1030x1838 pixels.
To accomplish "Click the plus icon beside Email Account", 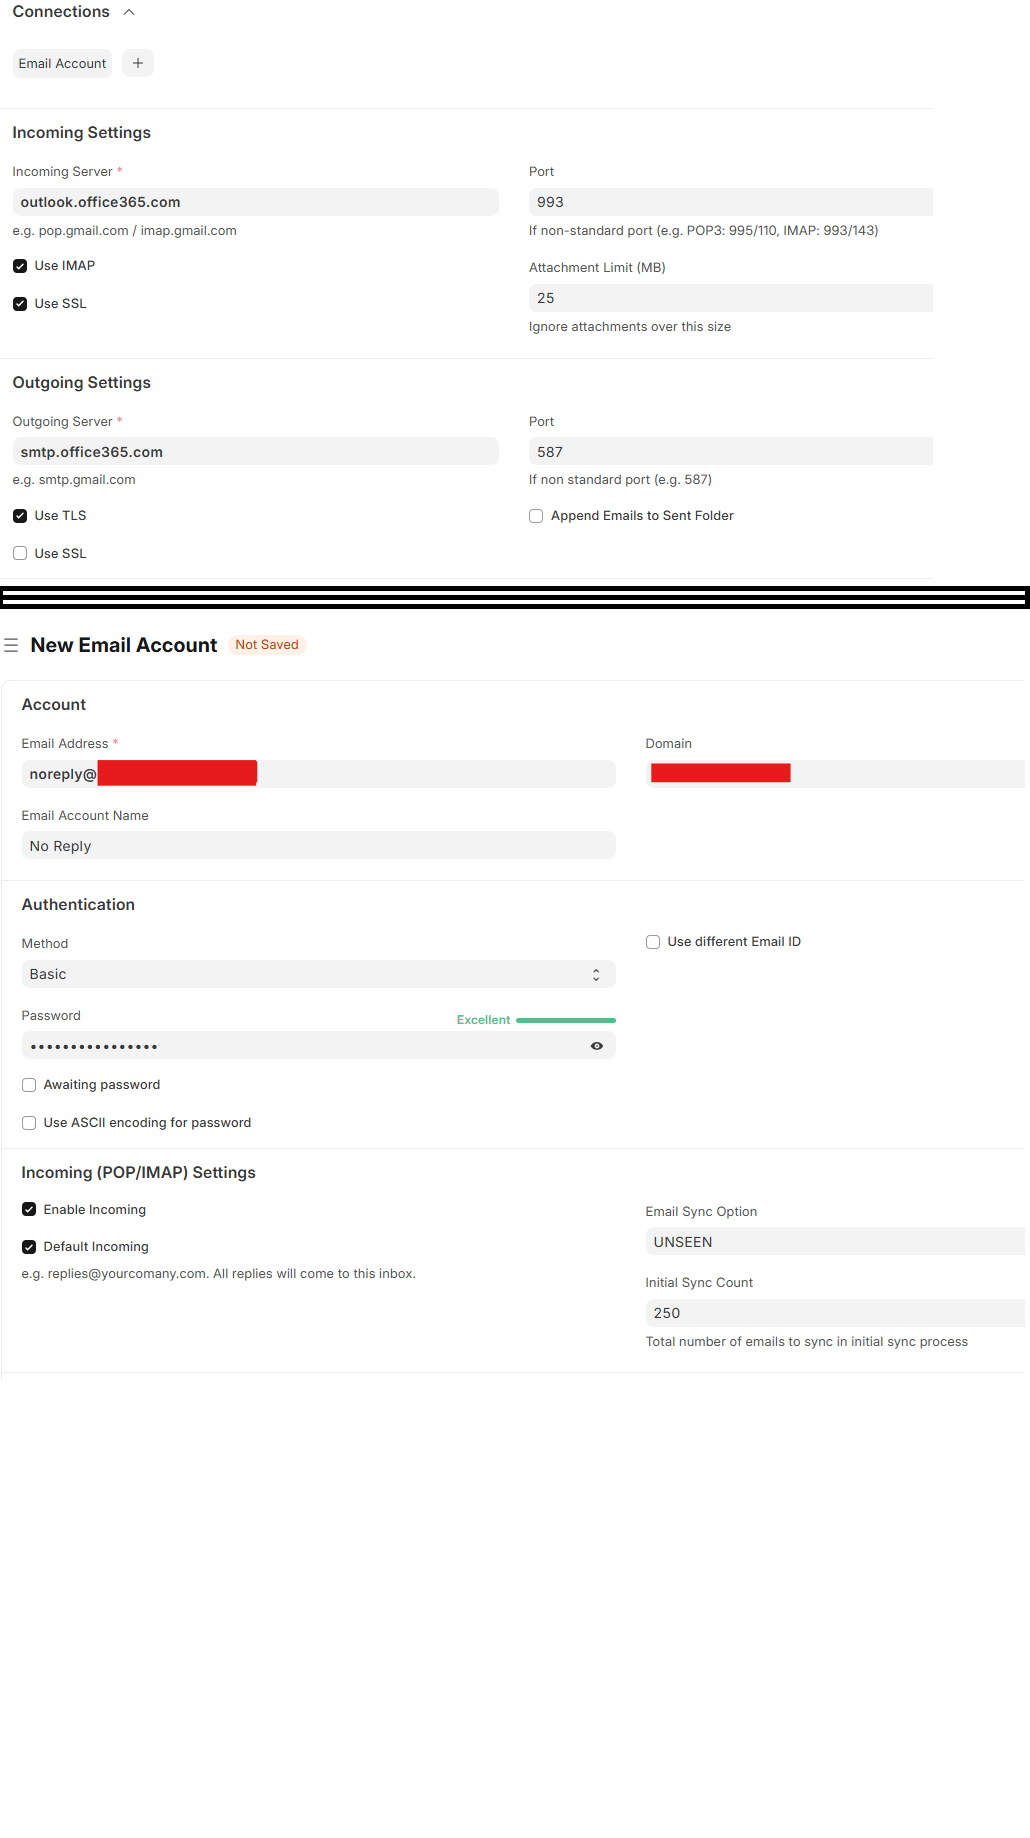I will (138, 63).
